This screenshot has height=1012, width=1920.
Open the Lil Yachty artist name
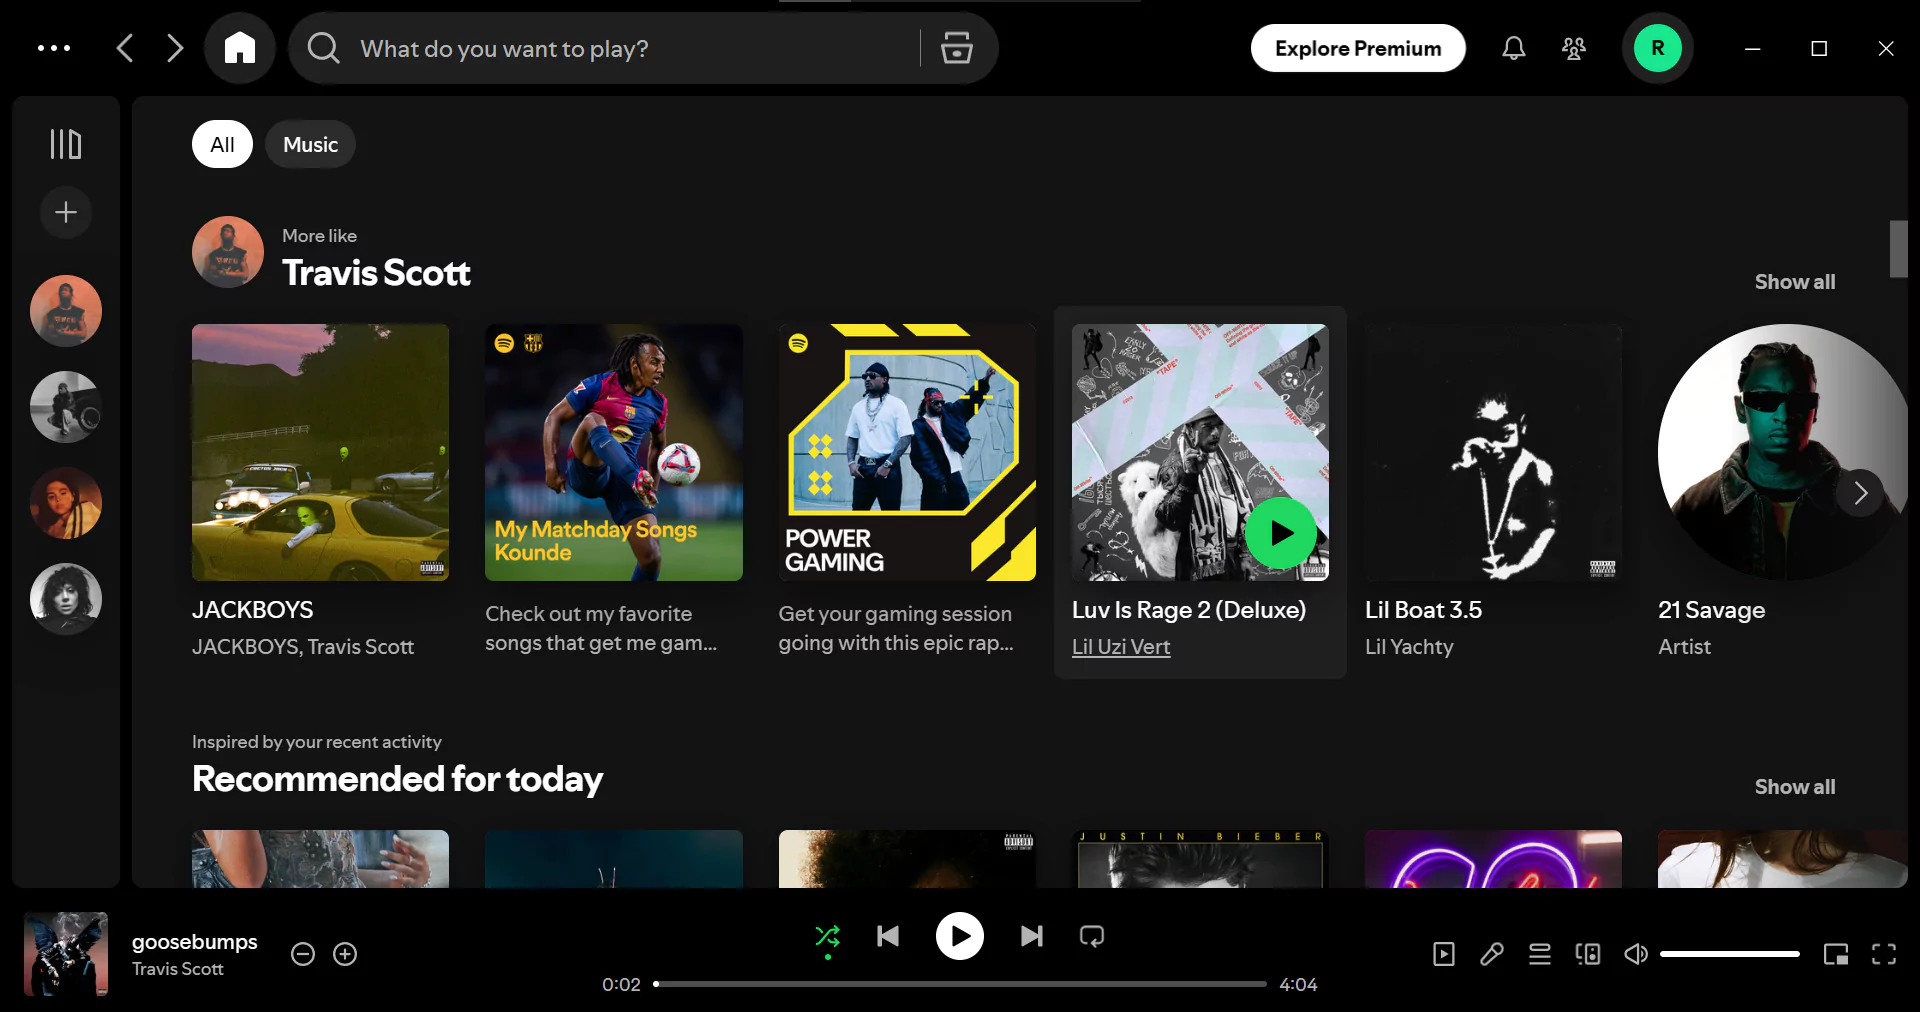point(1409,647)
